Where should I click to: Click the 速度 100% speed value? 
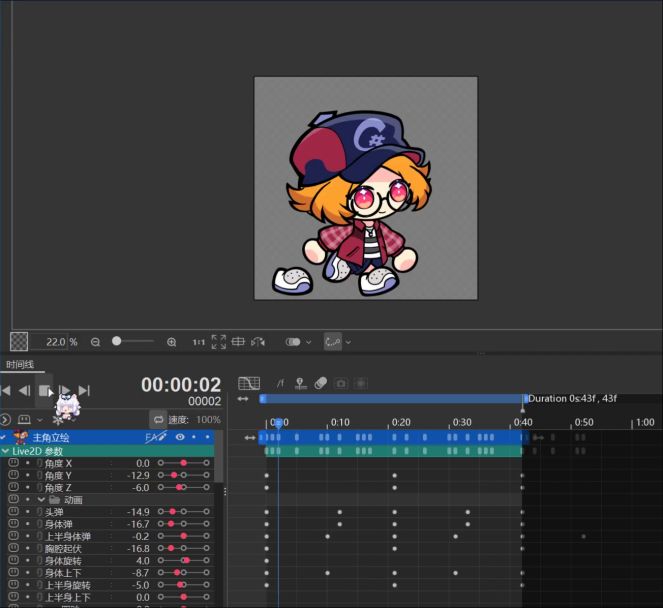point(208,420)
